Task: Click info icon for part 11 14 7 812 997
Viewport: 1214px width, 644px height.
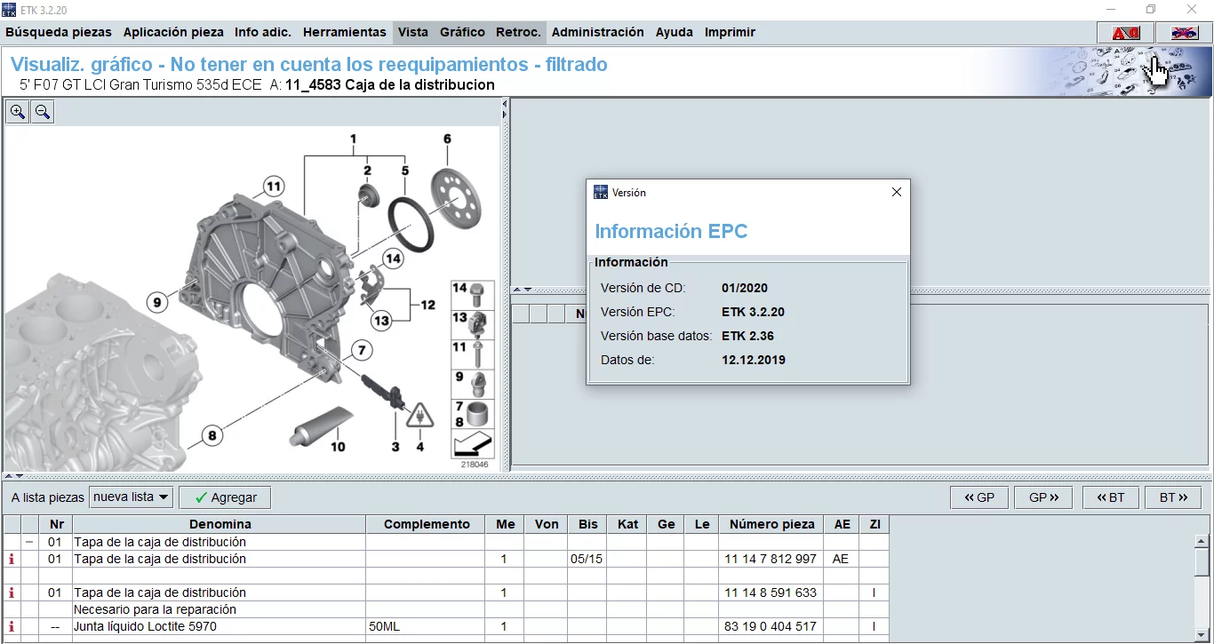Action: (x=12, y=559)
